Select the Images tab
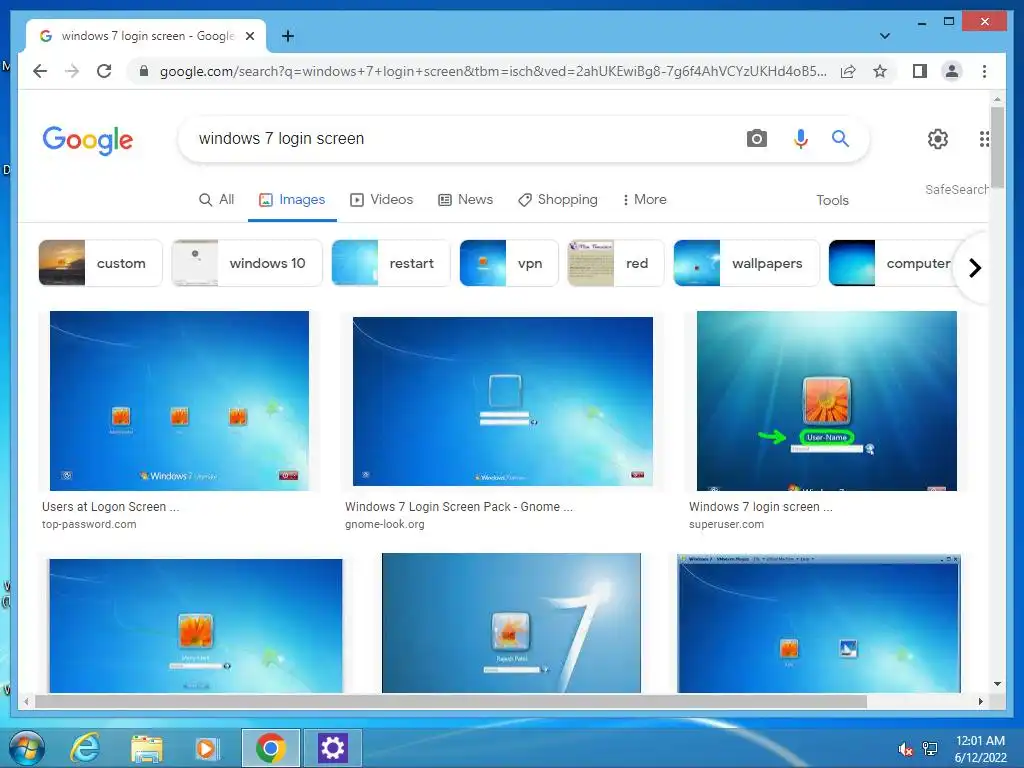This screenshot has height=768, width=1024. click(292, 199)
